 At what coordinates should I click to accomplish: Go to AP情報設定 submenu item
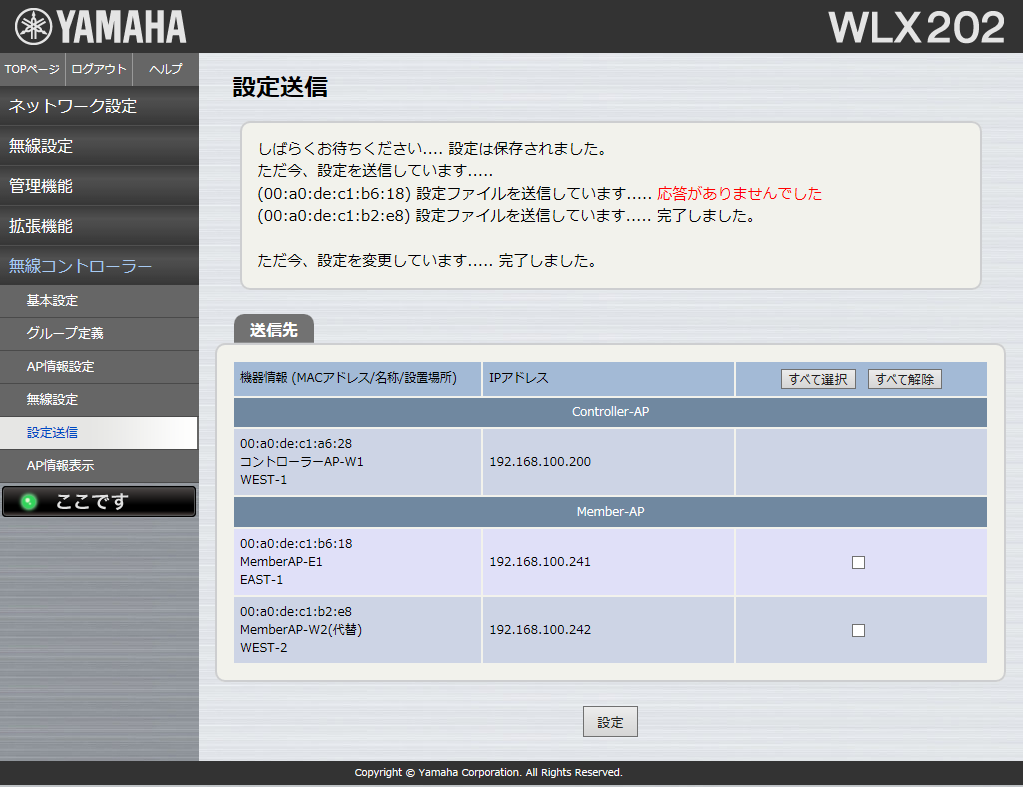99,366
